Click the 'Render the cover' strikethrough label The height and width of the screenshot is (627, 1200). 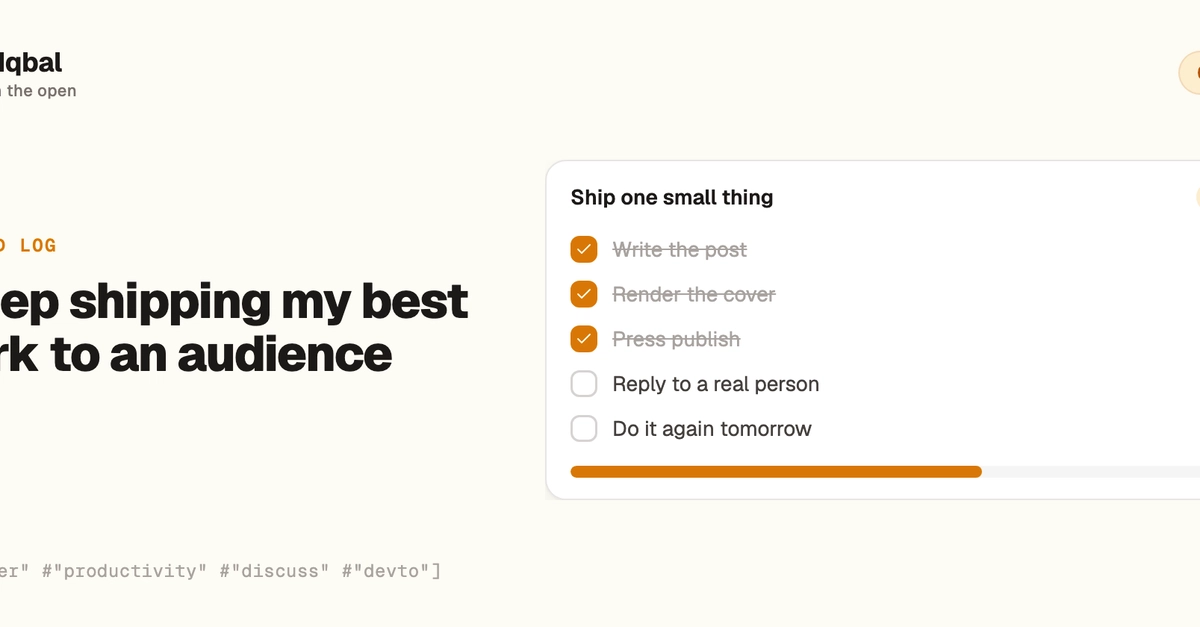[x=694, y=295]
